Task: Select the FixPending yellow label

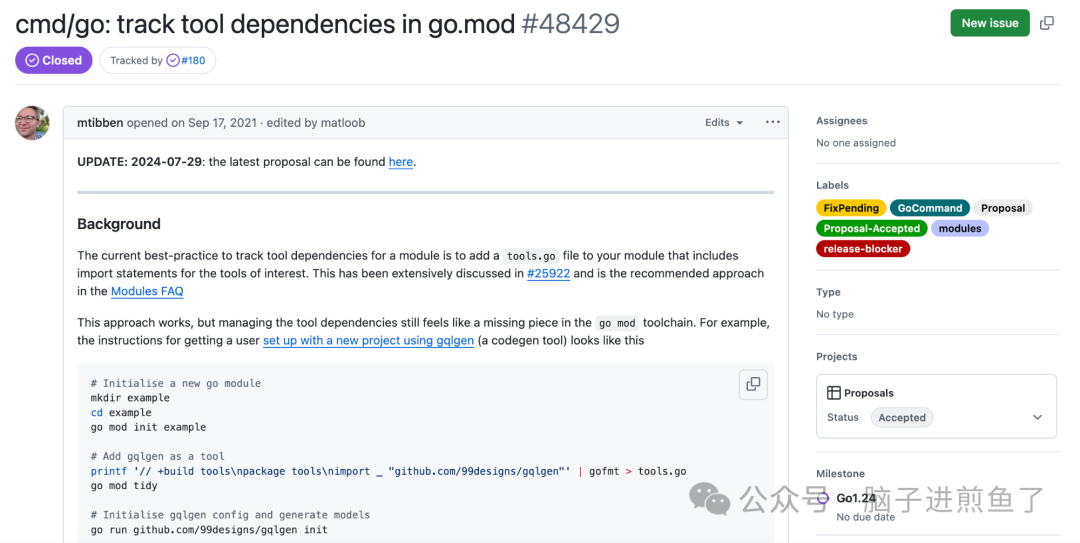Action: tap(851, 208)
